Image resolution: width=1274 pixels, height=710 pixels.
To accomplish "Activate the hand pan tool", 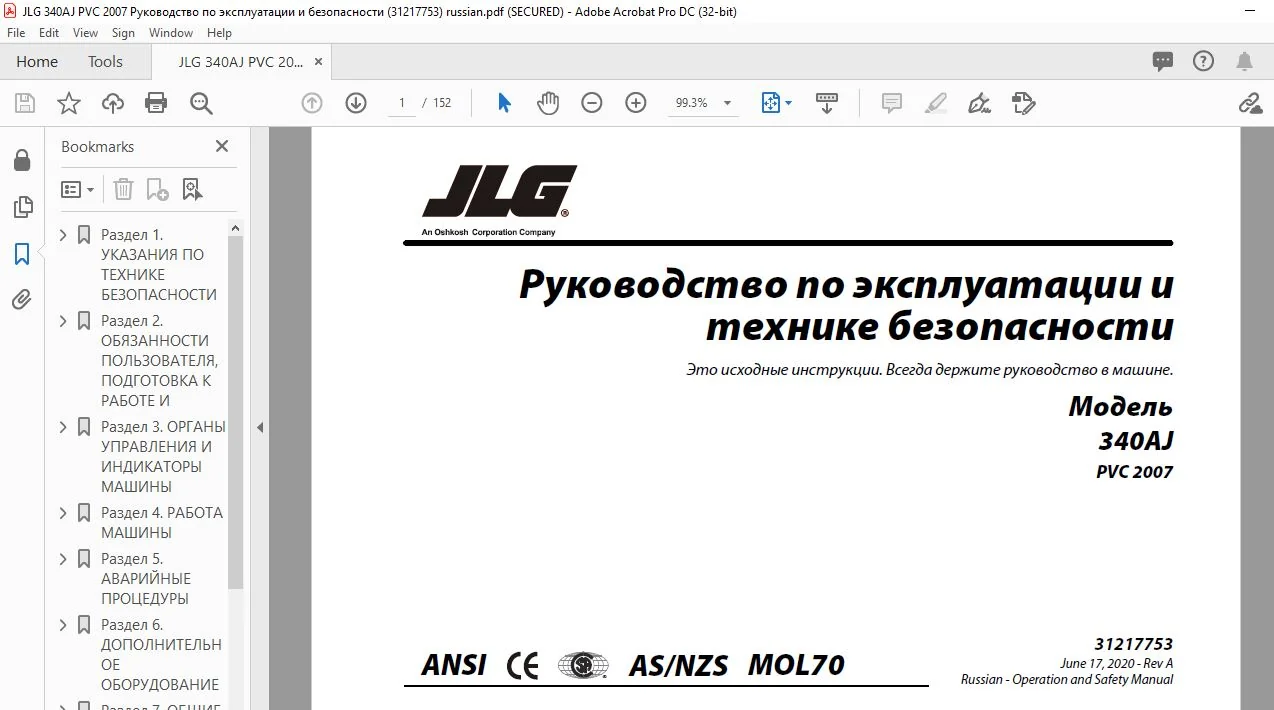I will pos(548,103).
